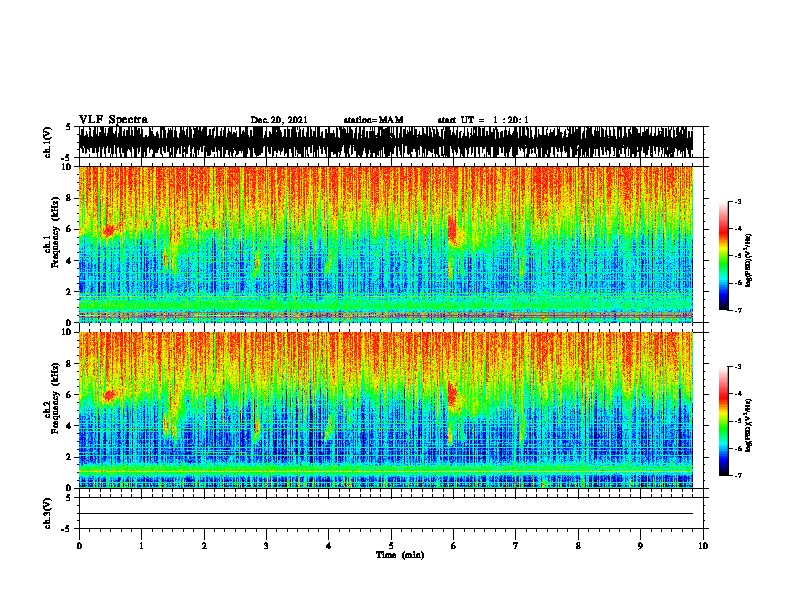Click the "9" minute tick on time axis
Image resolution: width=792 pixels, height=612 pixels.
coord(640,546)
